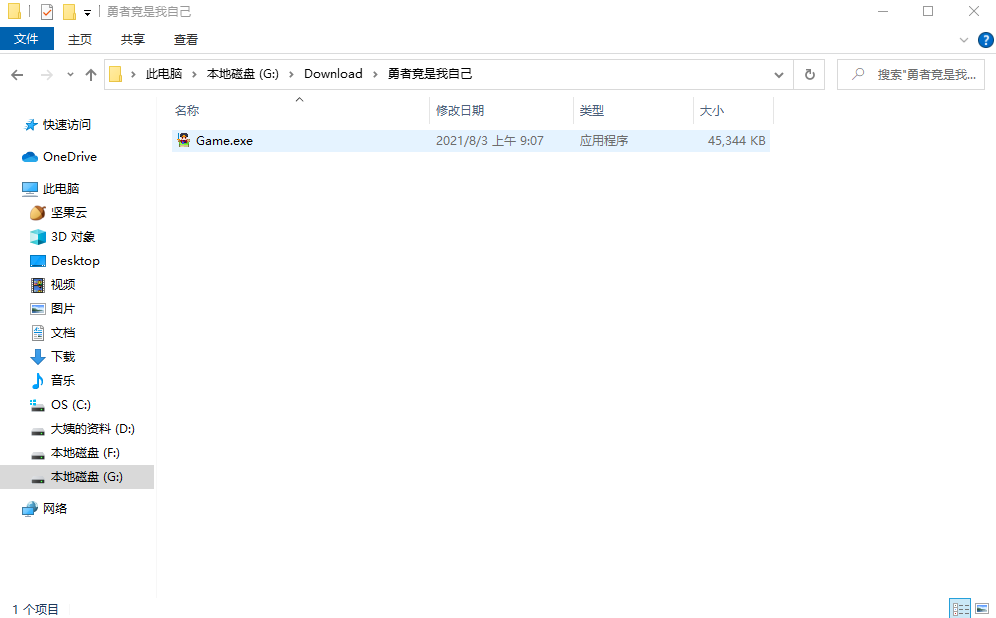The height and width of the screenshot is (618, 996).
Task: Click the 坚果云 nut icon
Action: click(x=38, y=213)
